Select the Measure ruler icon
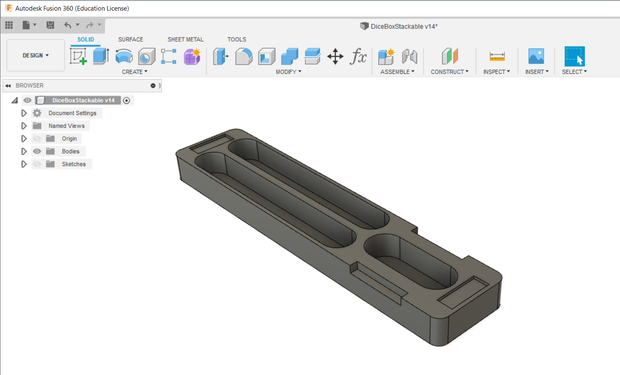 tap(497, 56)
